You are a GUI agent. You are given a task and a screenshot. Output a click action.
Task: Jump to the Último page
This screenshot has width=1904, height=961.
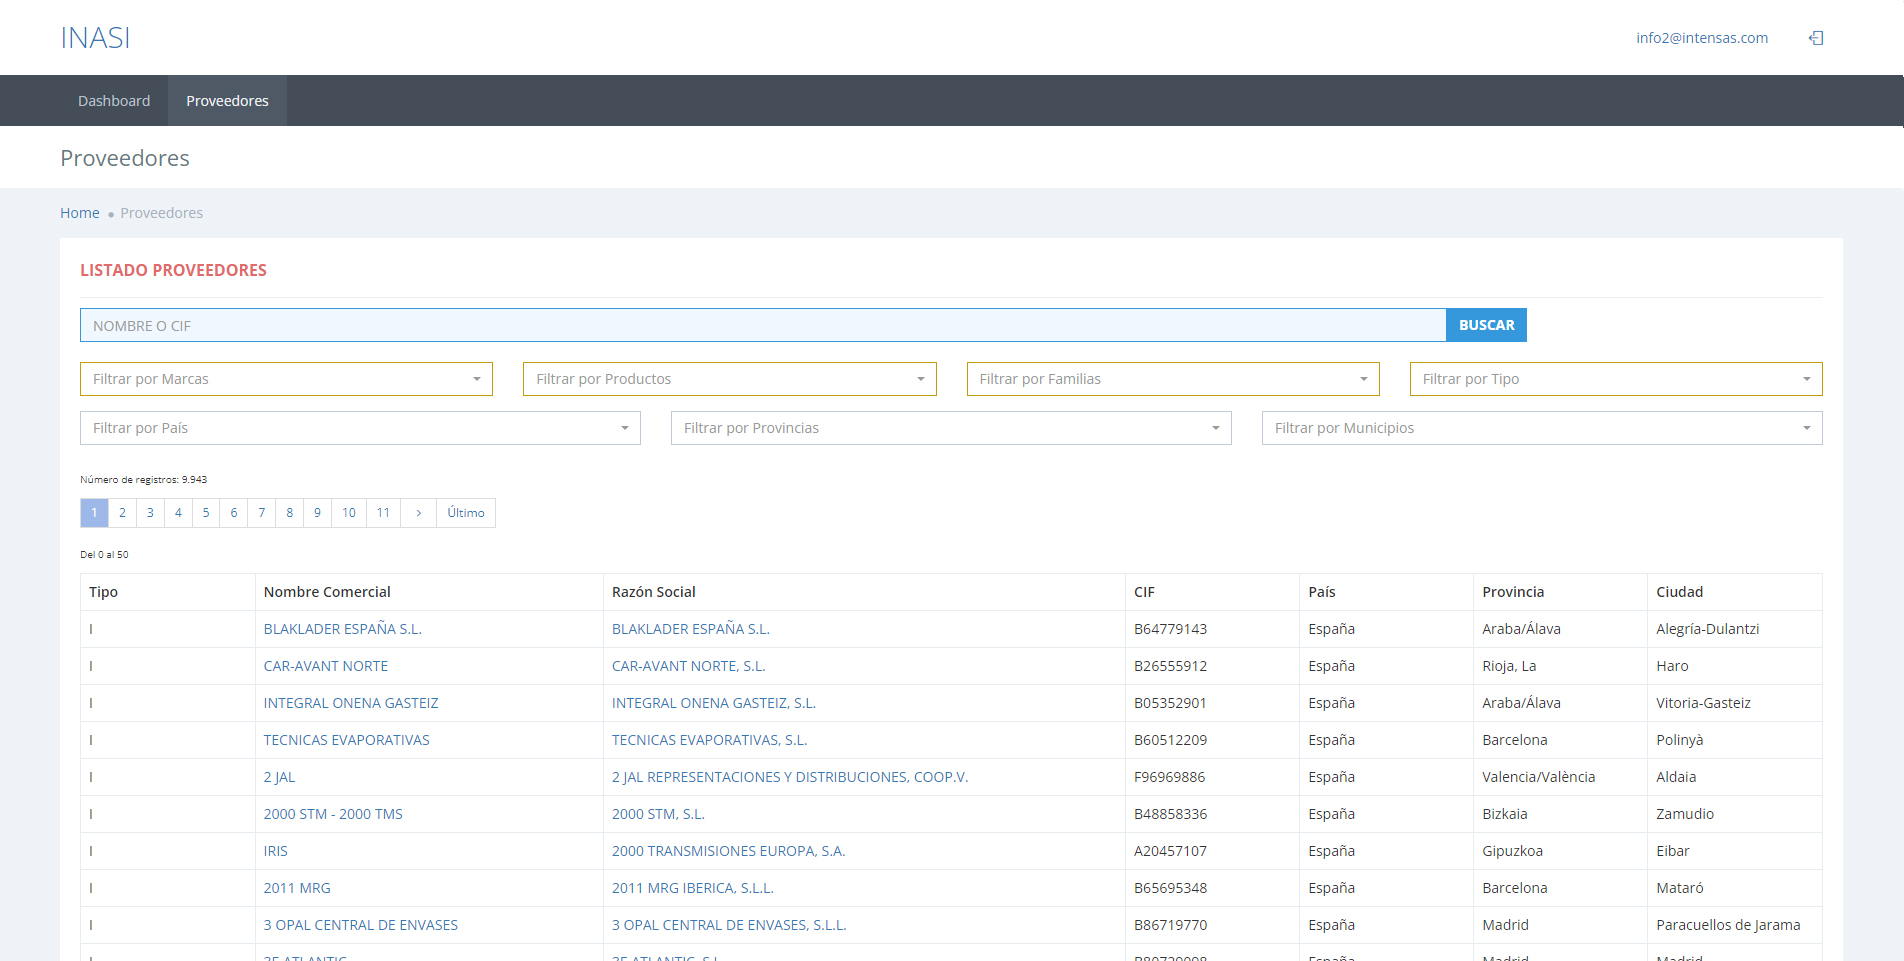pos(465,513)
